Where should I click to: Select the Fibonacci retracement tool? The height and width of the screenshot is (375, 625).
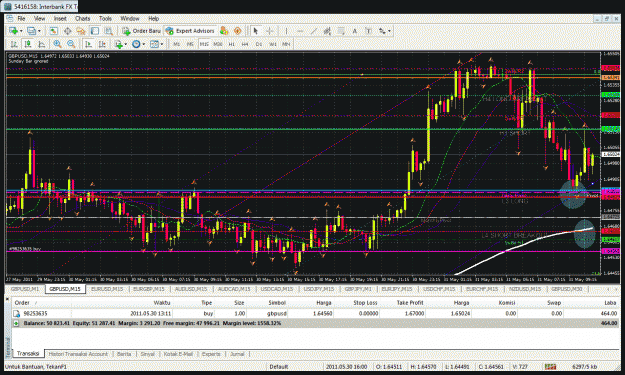[x=341, y=31]
